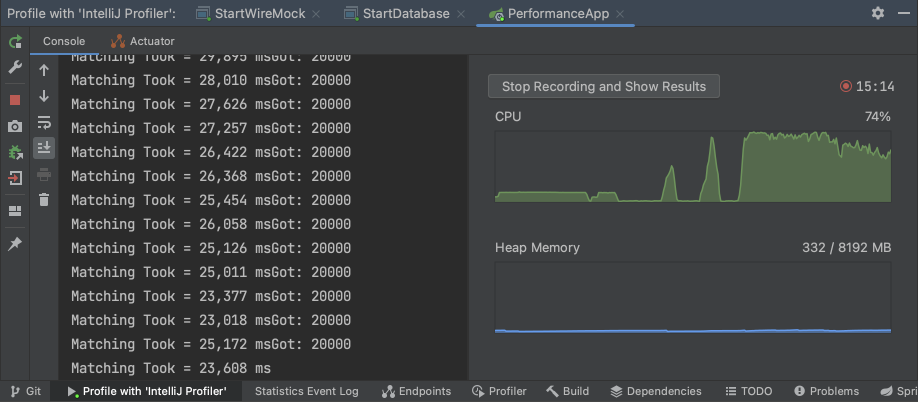Hide tool window minimize dash
This screenshot has width=918, height=402.
pyautogui.click(x=904, y=13)
